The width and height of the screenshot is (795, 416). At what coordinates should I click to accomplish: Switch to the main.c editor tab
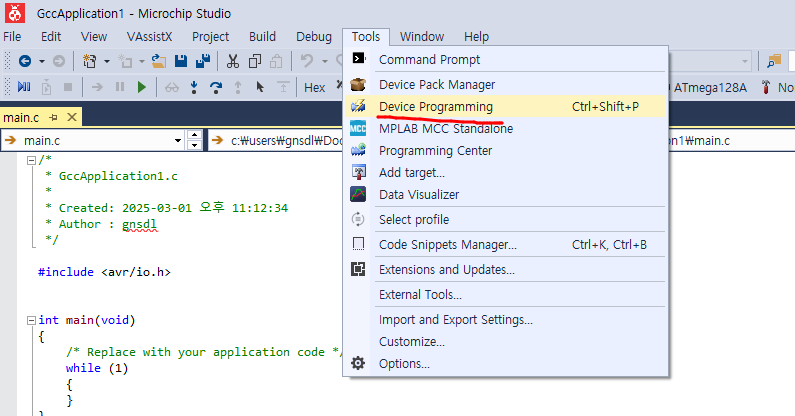21,118
